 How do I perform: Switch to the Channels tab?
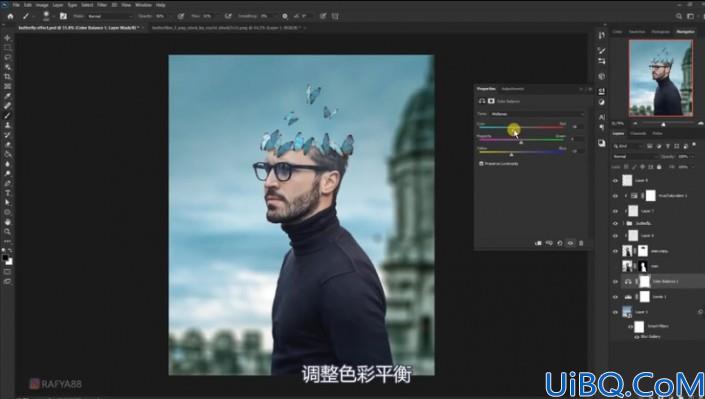[638, 134]
